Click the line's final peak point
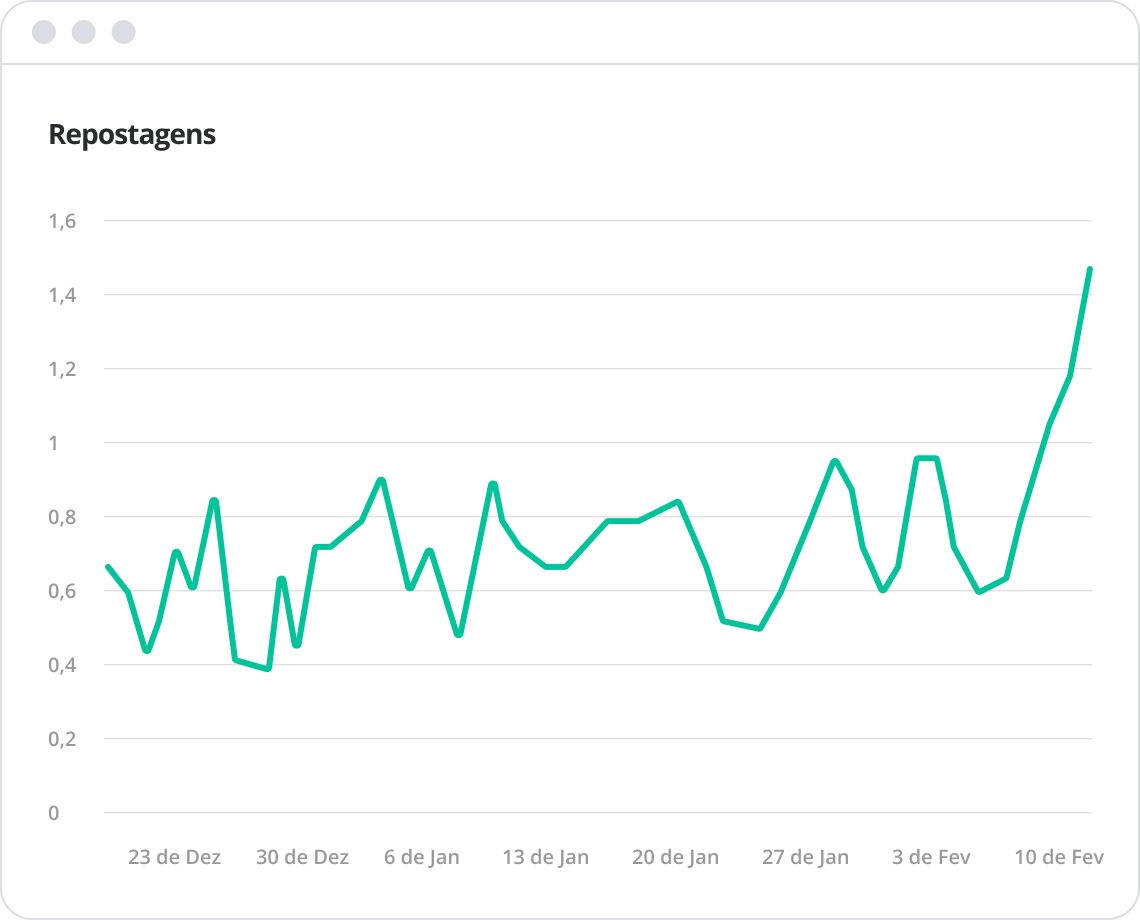 coord(1089,269)
